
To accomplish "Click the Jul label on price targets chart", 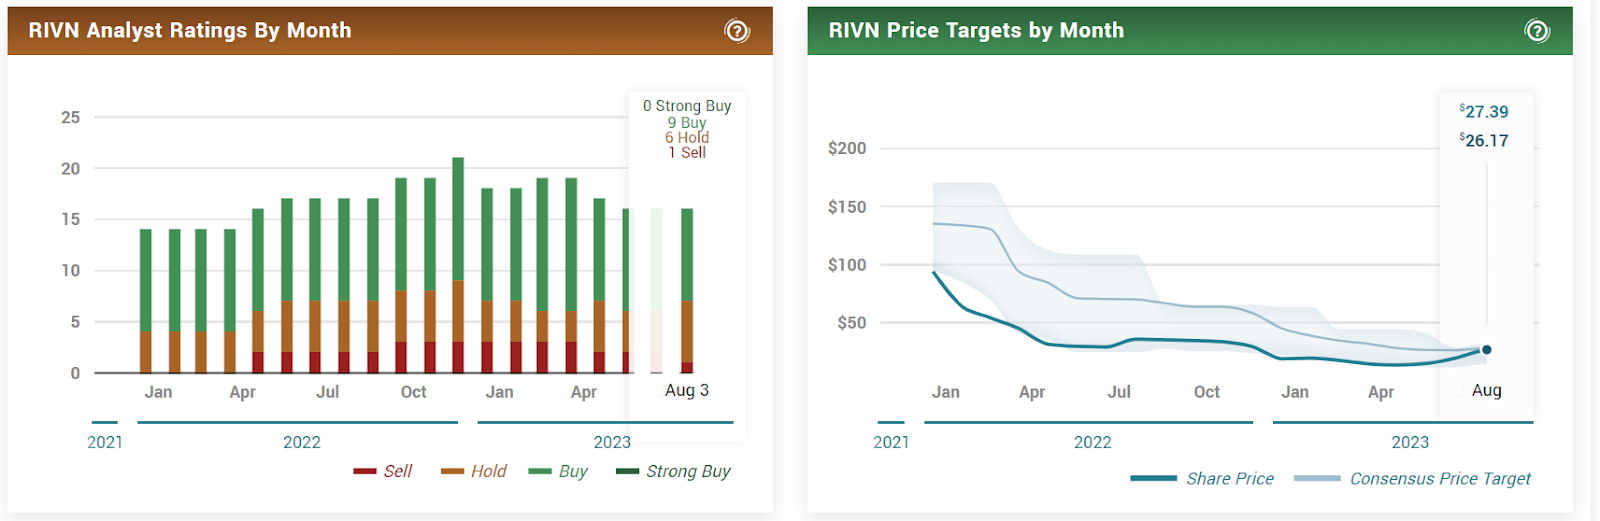I will coord(1119,392).
